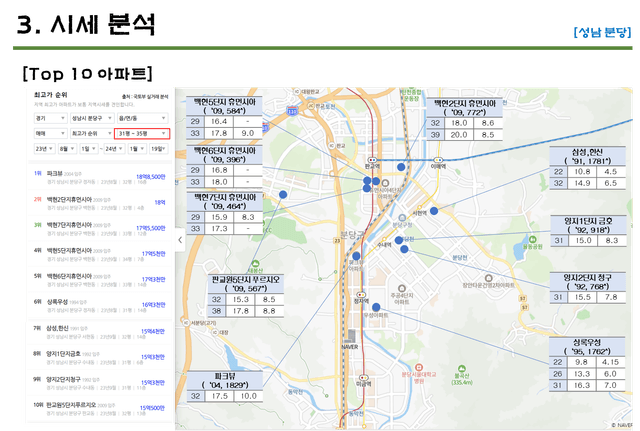Click the '16.3' cell in 상록우성 table

[x=582, y=385]
